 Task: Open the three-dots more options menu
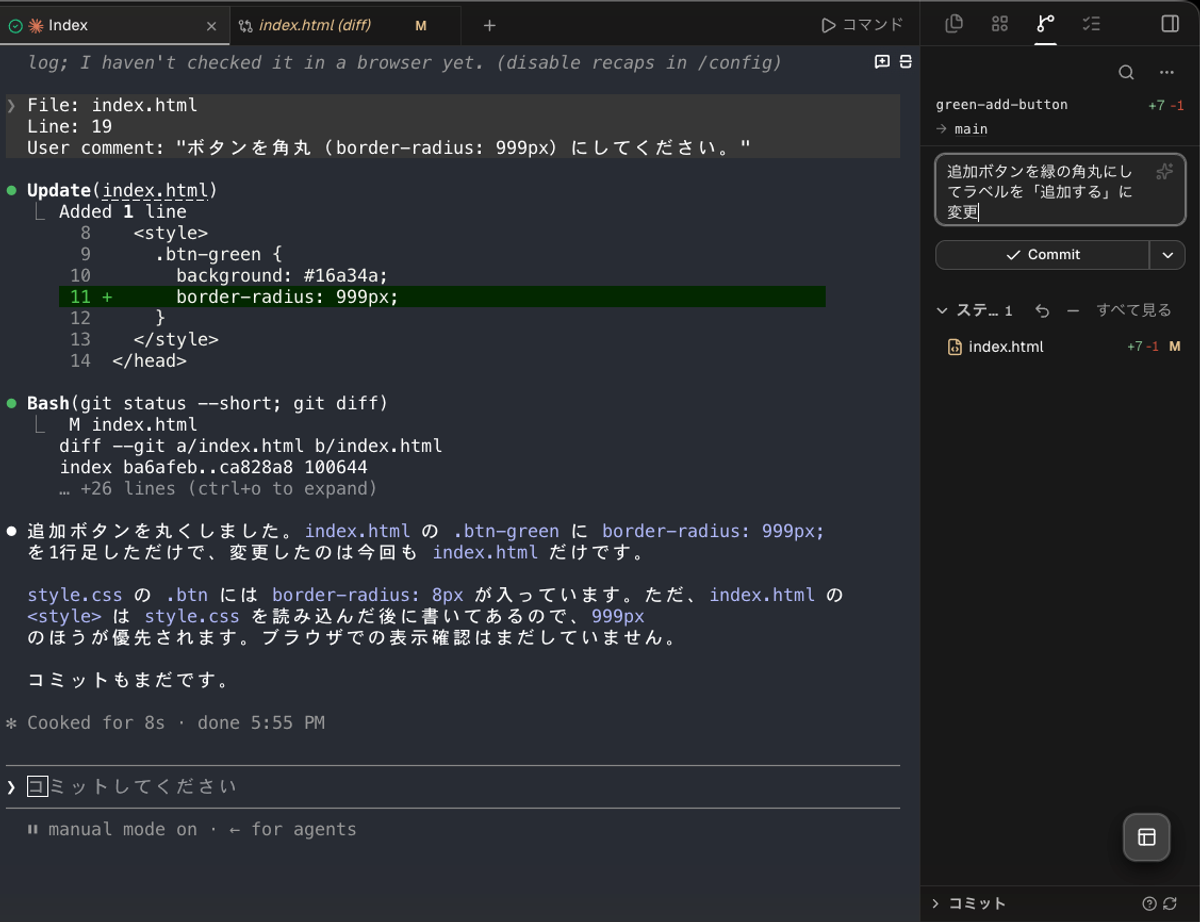point(1166,72)
